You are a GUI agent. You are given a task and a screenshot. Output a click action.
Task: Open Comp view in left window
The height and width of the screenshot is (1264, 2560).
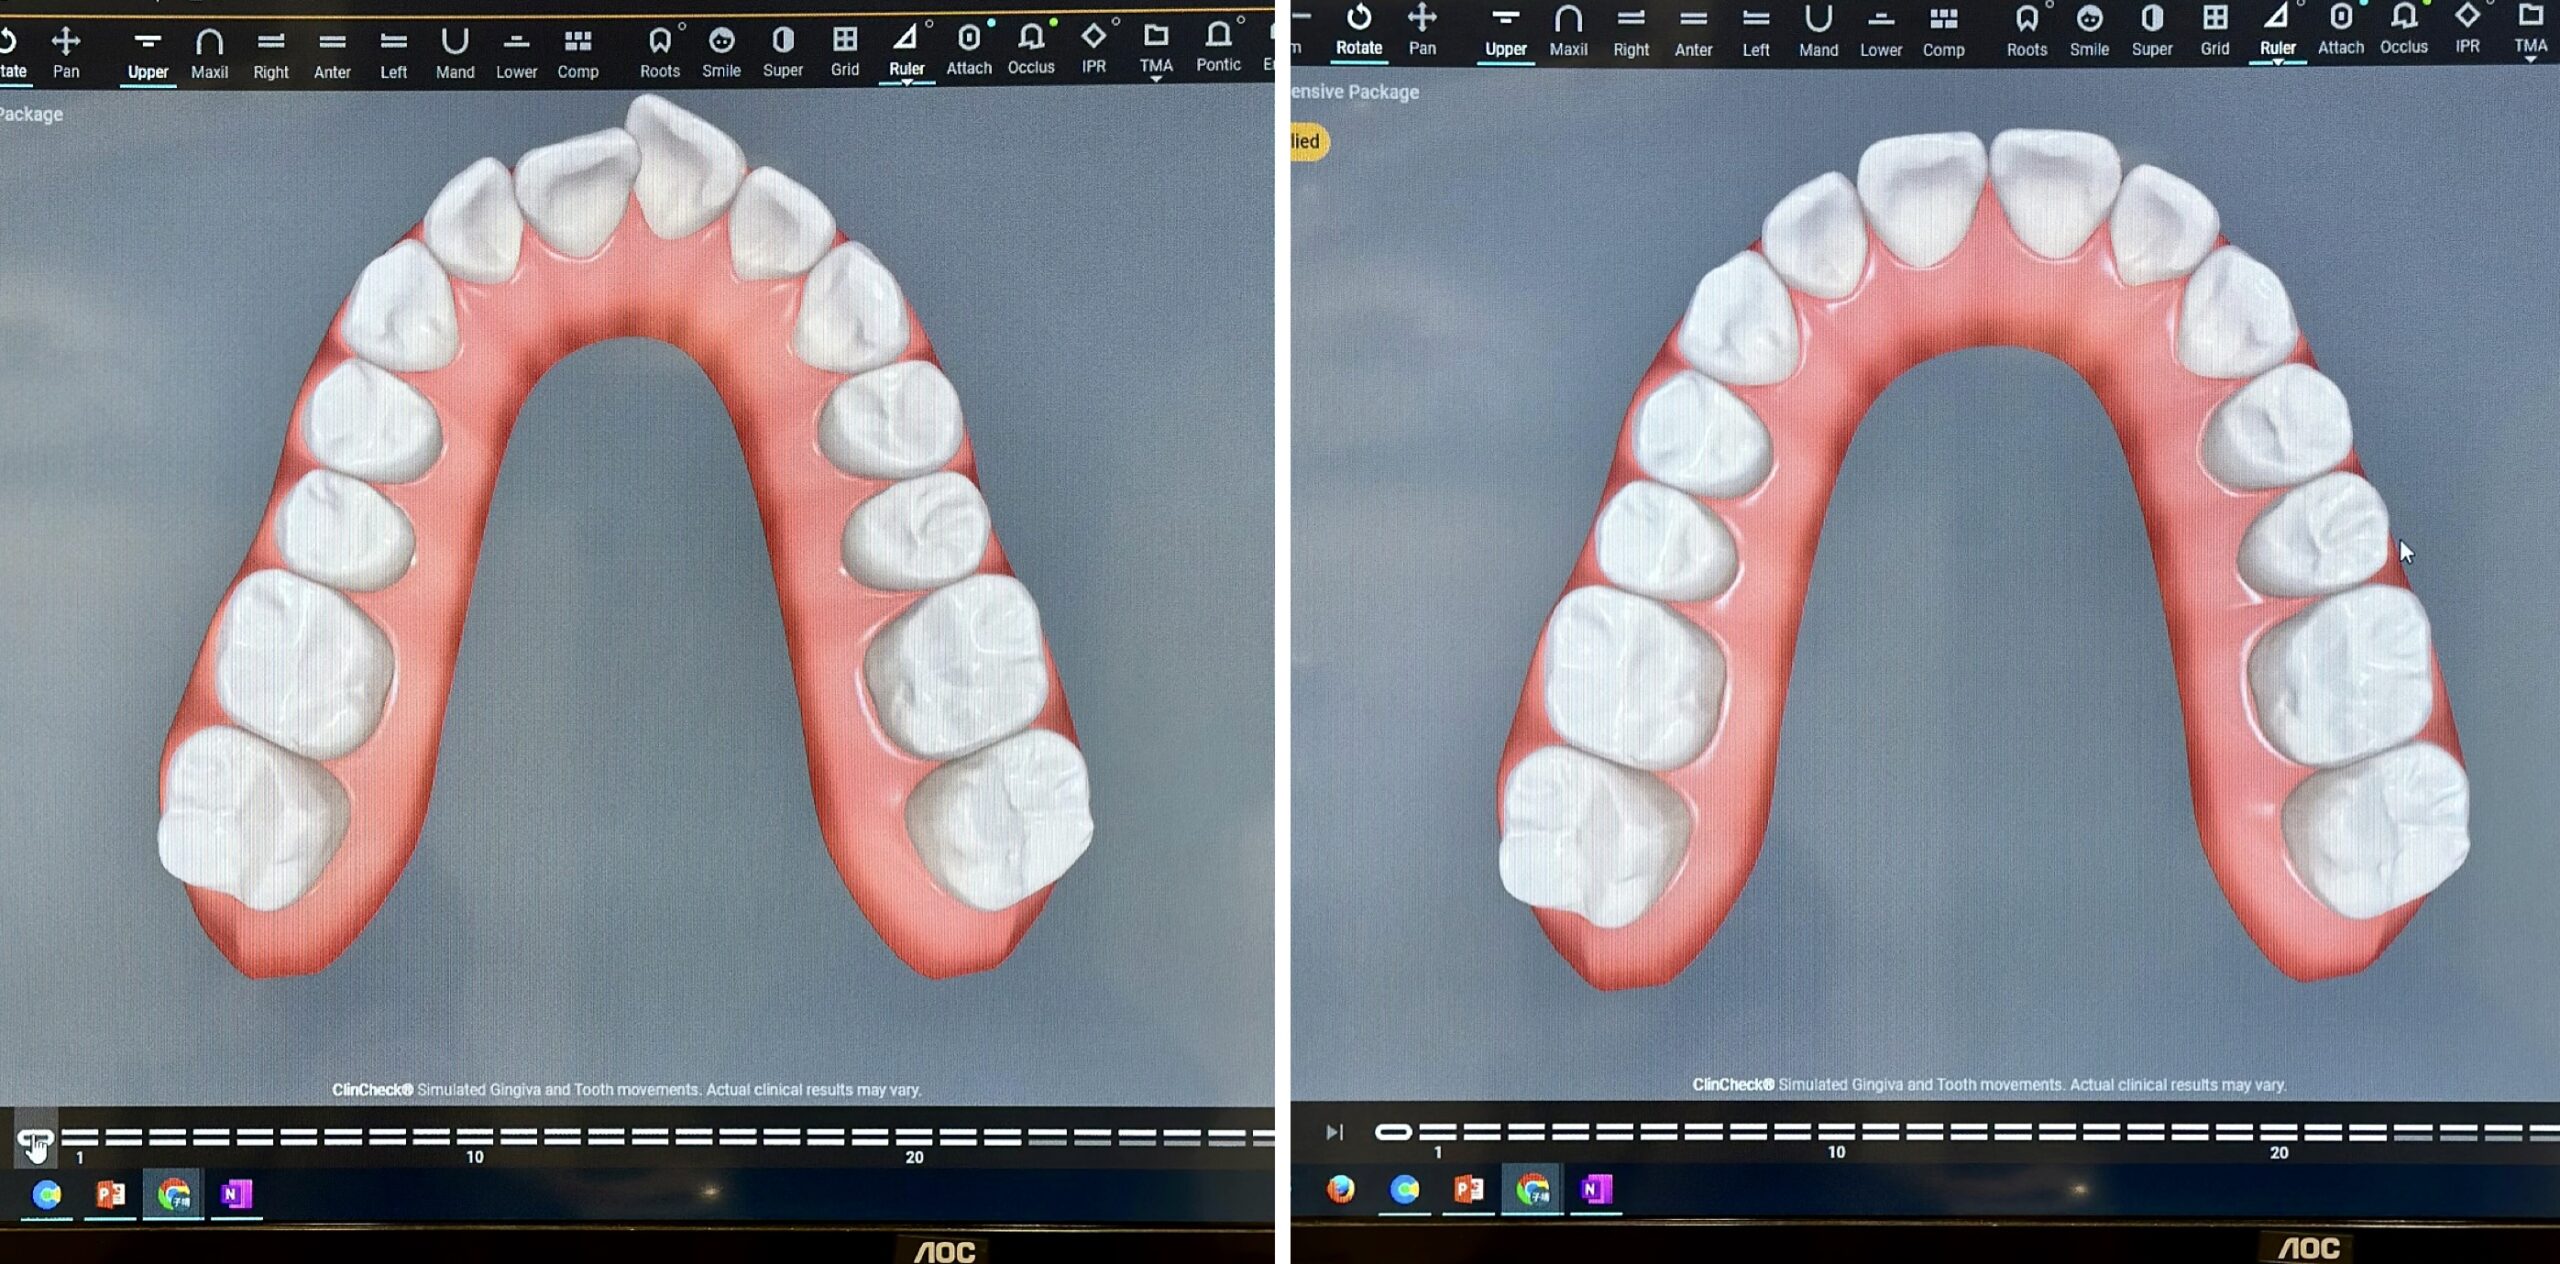[577, 52]
